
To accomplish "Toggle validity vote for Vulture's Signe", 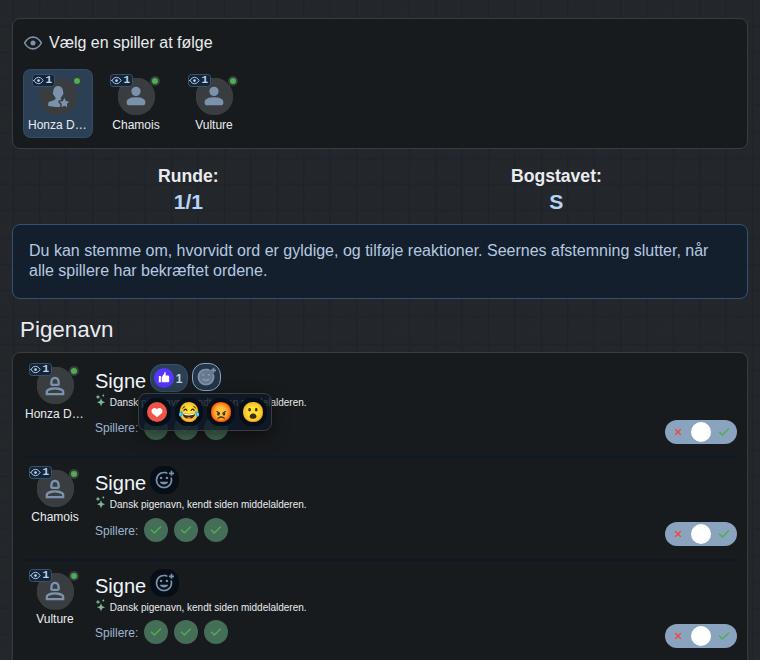I will click(x=701, y=636).
